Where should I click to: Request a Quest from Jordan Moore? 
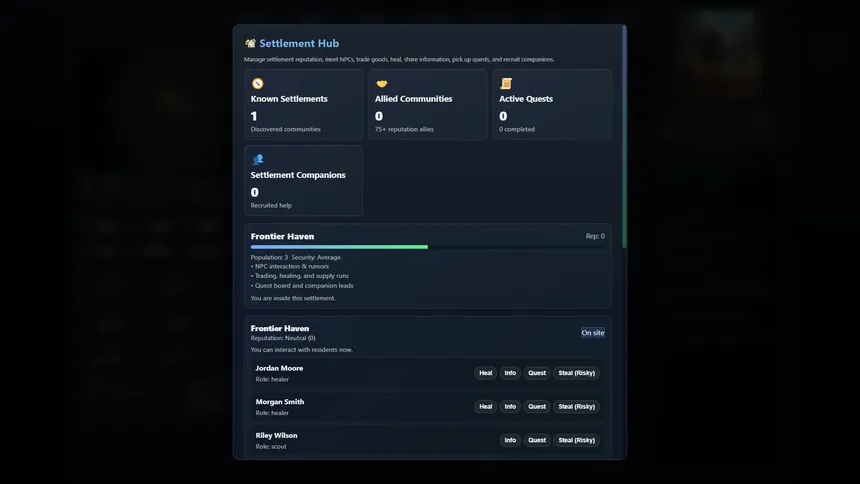(x=537, y=373)
